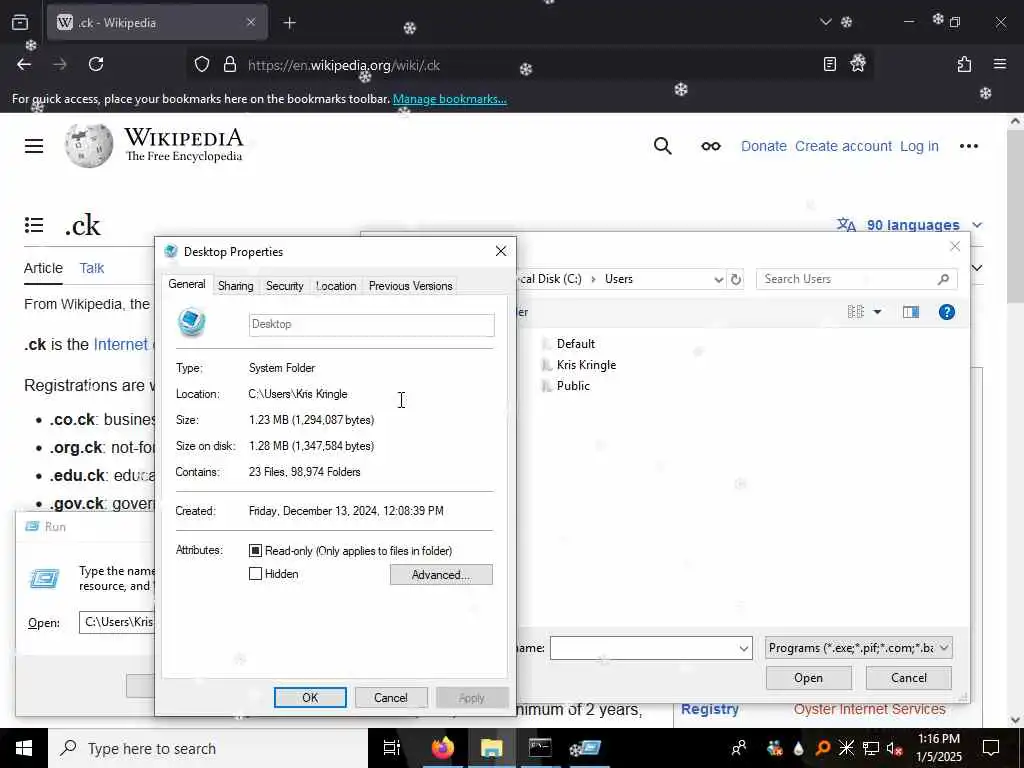Open Wikipedia personal tools ellipsis
1024x768 pixels.
968,146
